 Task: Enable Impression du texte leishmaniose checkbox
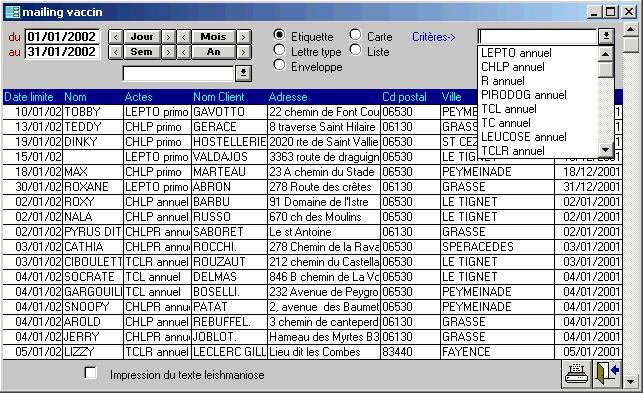pyautogui.click(x=90, y=373)
